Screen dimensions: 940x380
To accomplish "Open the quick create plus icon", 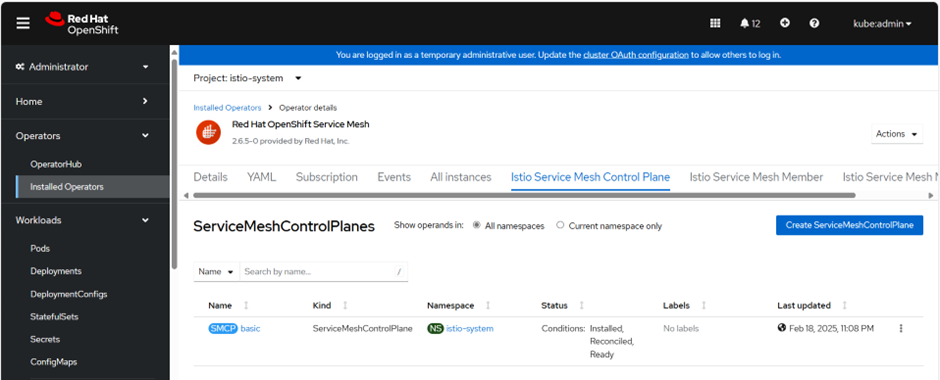I will [x=785, y=23].
